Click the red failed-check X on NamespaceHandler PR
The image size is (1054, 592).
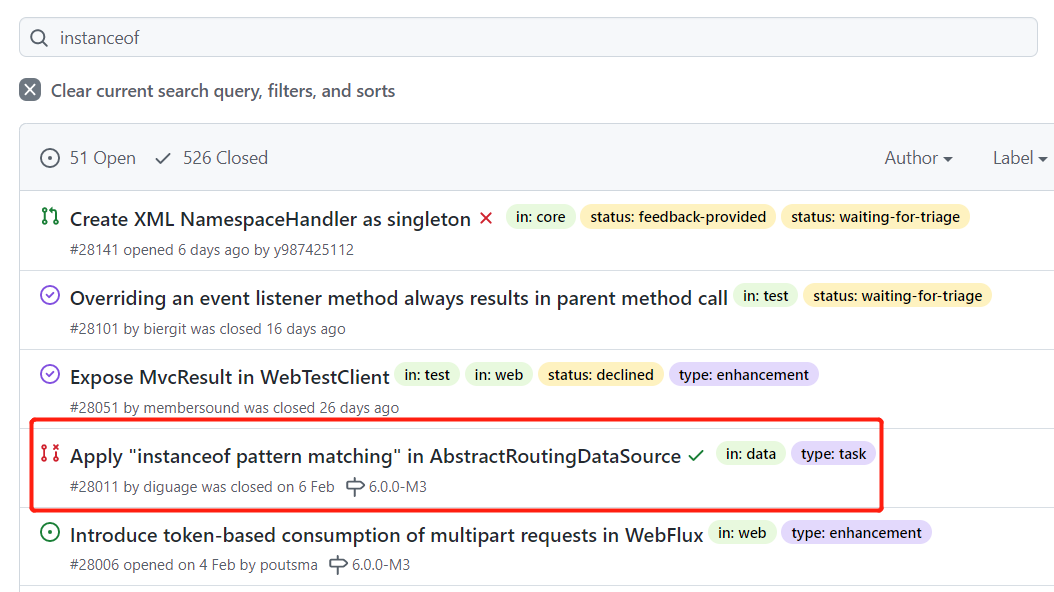(x=486, y=218)
